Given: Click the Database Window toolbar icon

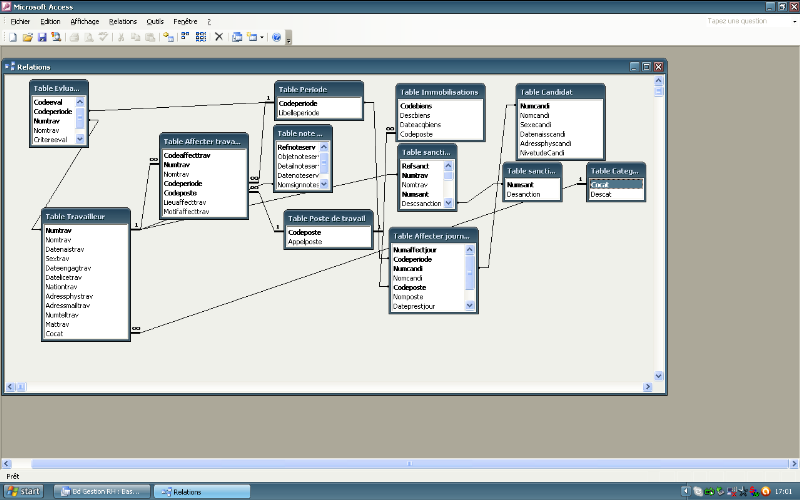Looking at the screenshot, I should (238, 37).
